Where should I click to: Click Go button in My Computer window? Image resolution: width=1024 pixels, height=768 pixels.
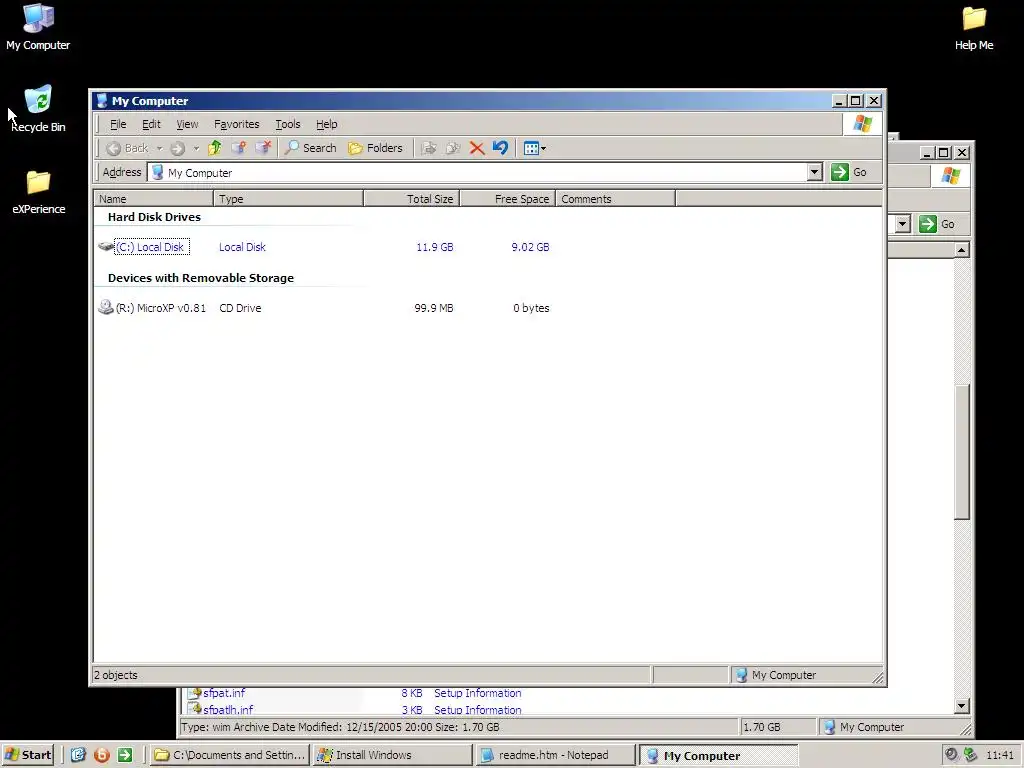pyautogui.click(x=849, y=172)
